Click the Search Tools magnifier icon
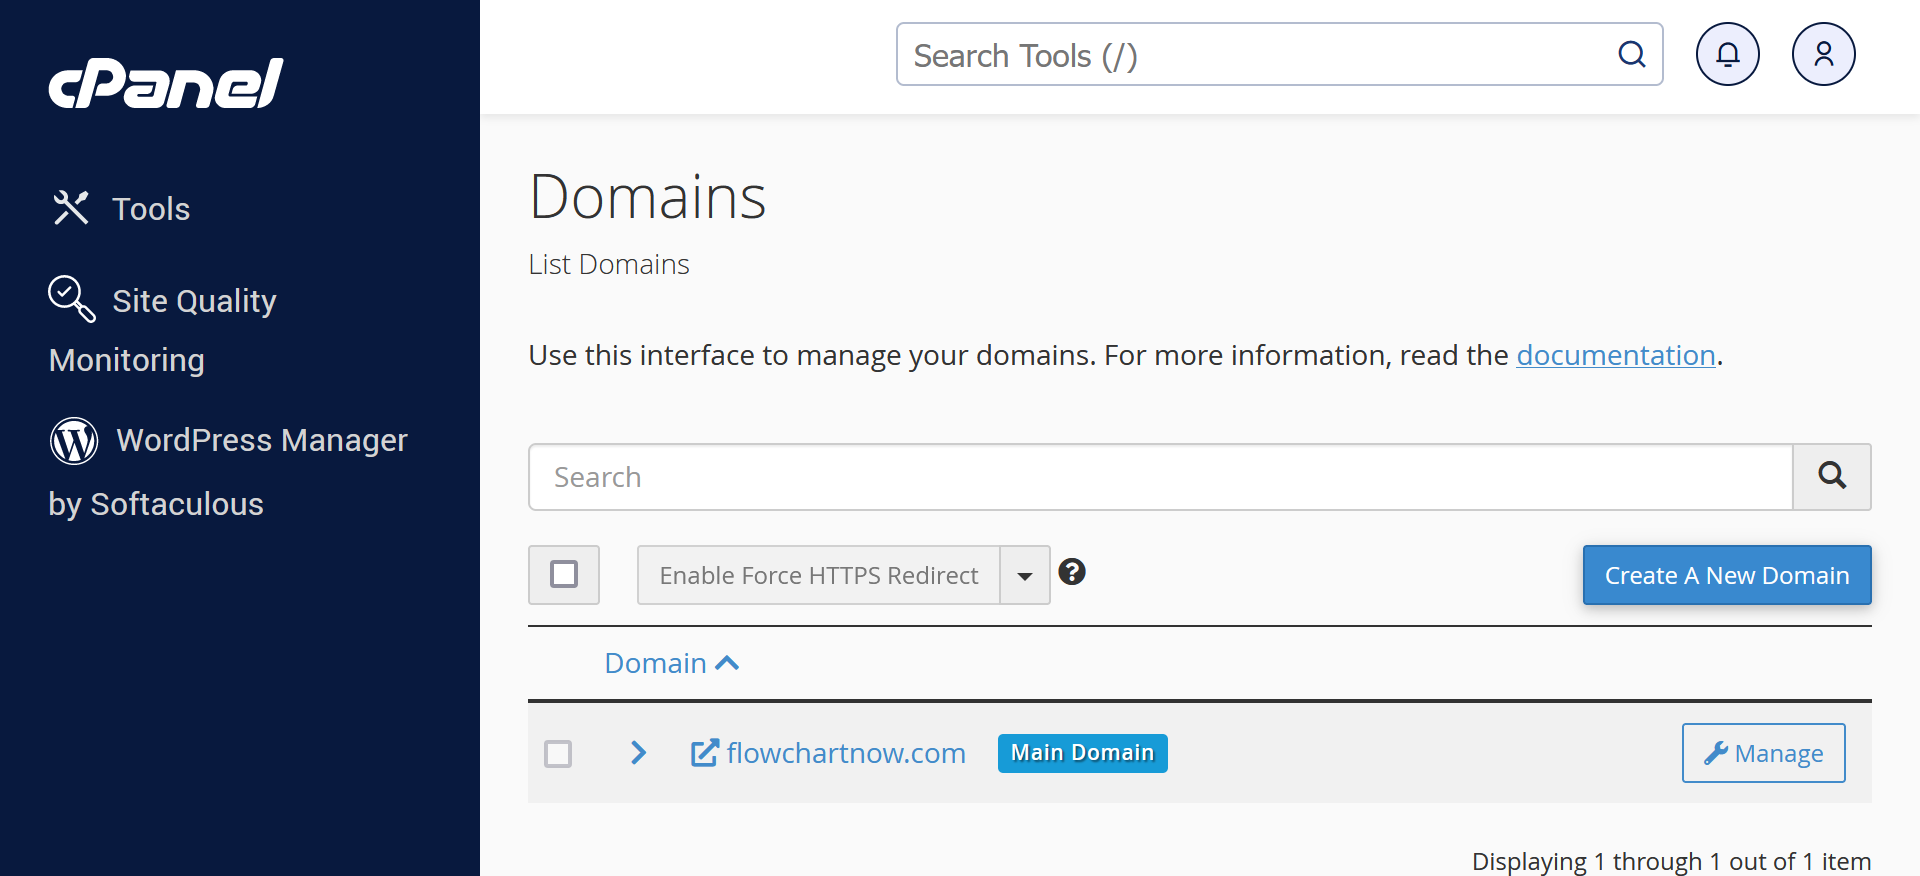Image resolution: width=1920 pixels, height=876 pixels. (x=1632, y=54)
